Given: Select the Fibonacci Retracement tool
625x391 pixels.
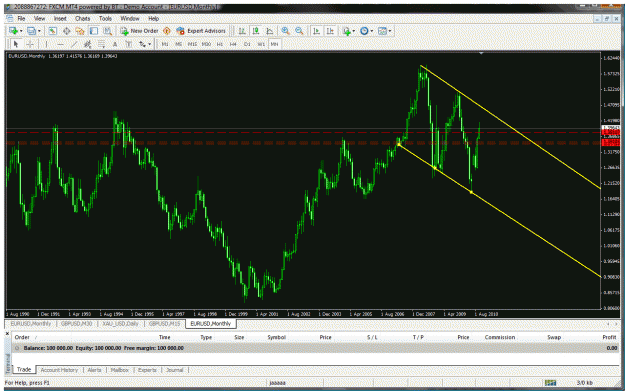Looking at the screenshot, I should pos(101,44).
